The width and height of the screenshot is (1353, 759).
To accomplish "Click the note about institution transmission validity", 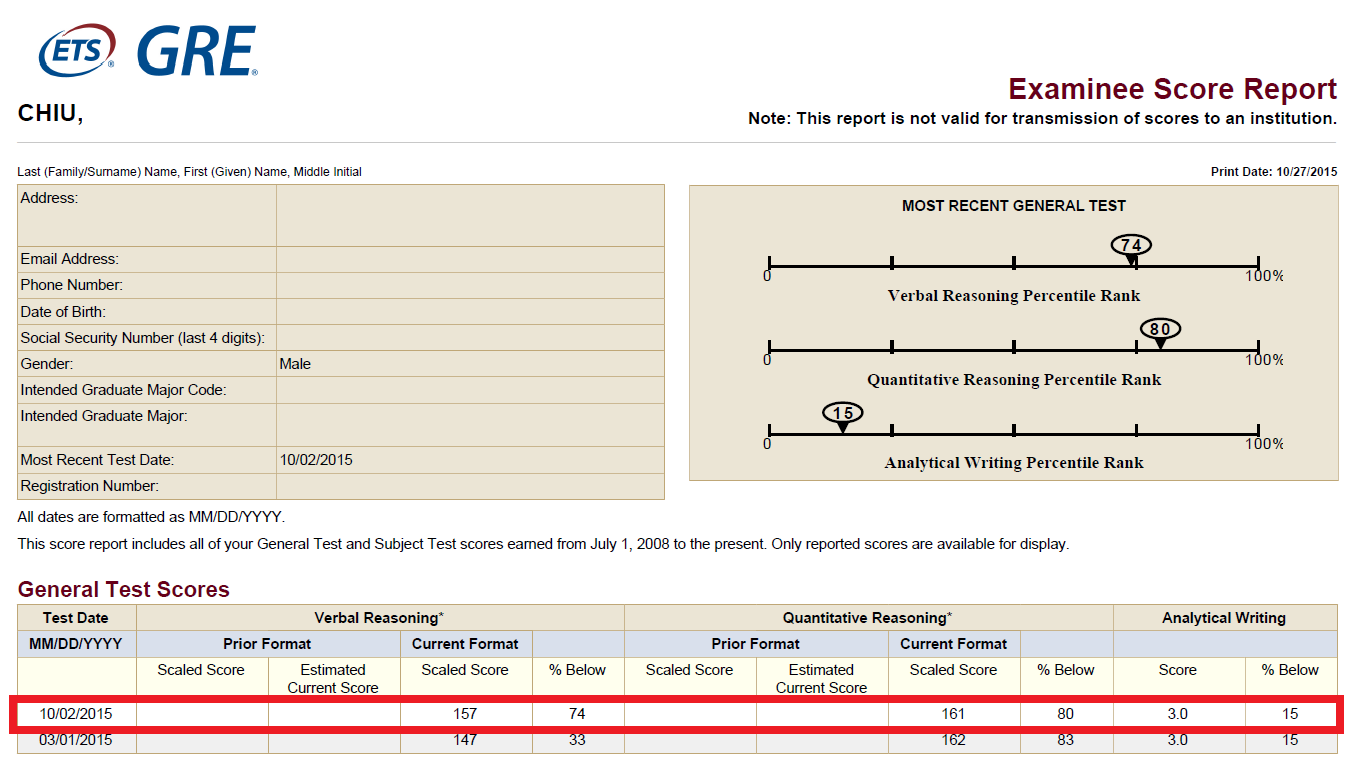I will pyautogui.click(x=1042, y=118).
